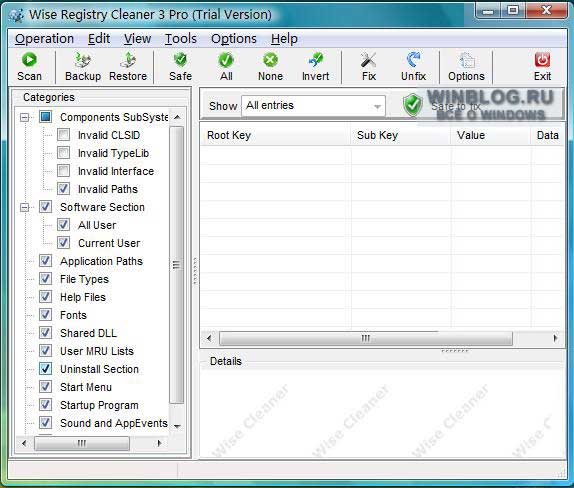Select the Startup Program tree label

99,405
